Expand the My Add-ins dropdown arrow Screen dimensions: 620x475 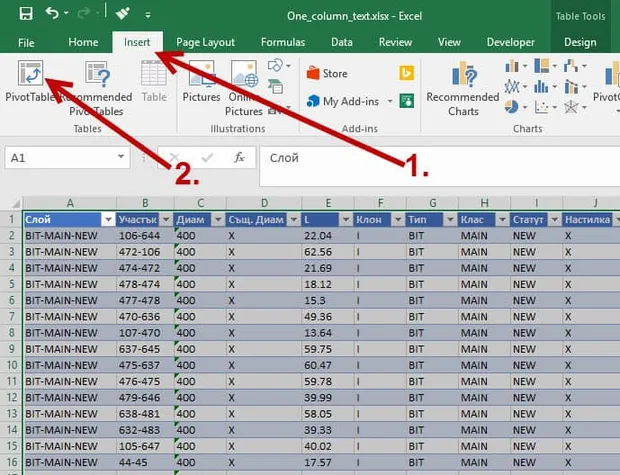pyautogui.click(x=390, y=102)
